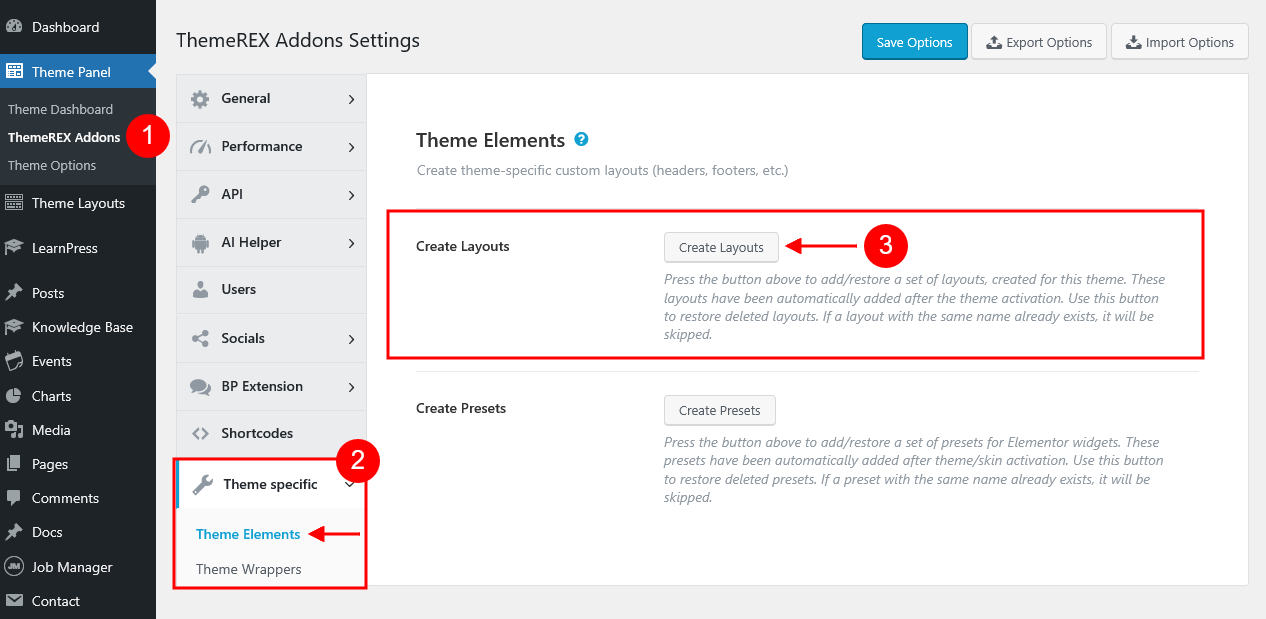The height and width of the screenshot is (619, 1266).
Task: Switch to the Shortcodes settings tab
Action: [x=271, y=434]
